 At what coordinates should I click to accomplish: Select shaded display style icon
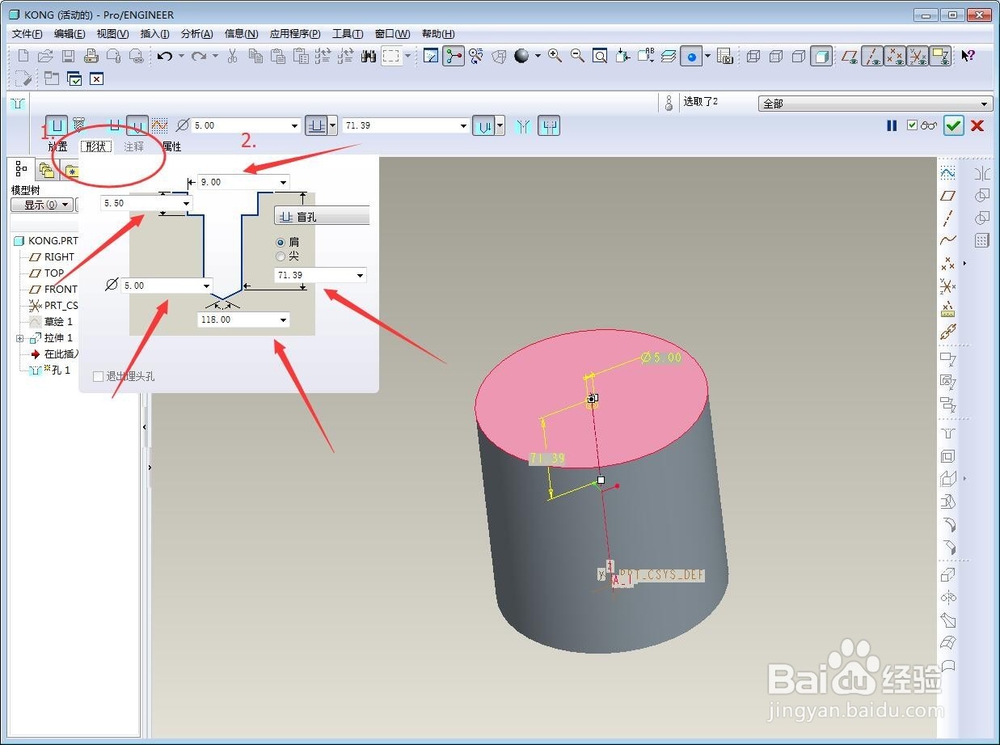pyautogui.click(x=821, y=56)
